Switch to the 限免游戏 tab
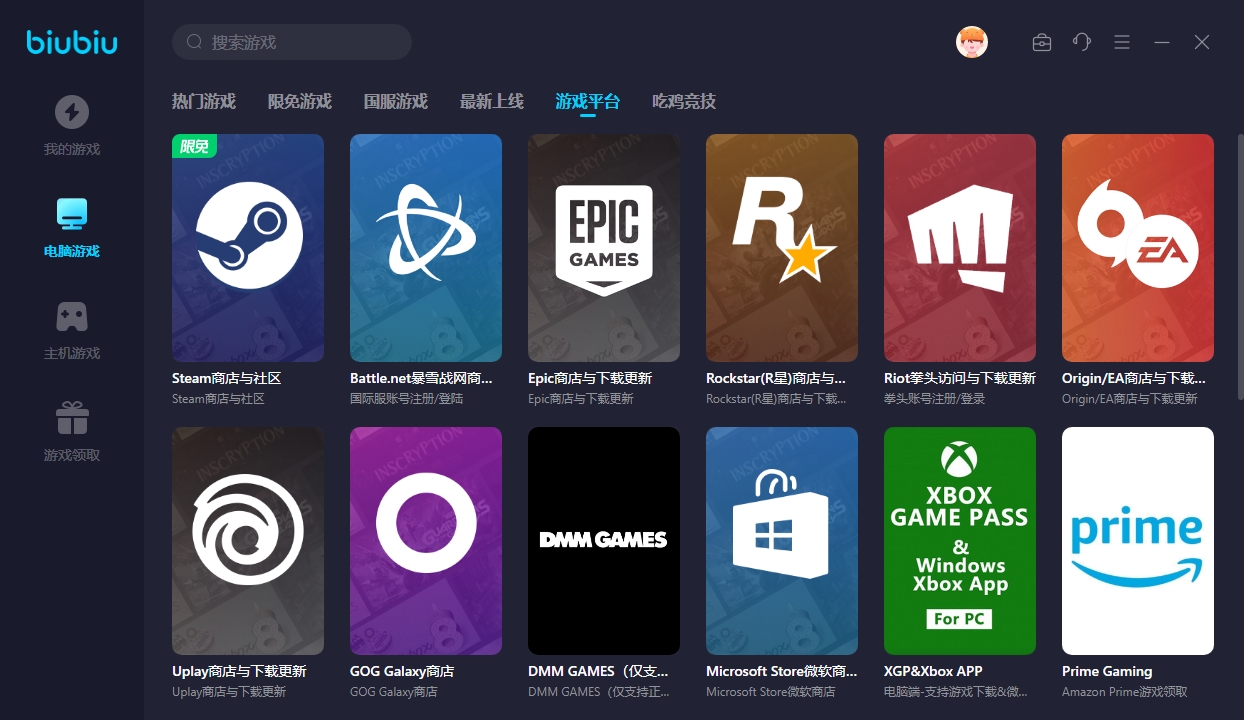This screenshot has height=720, width=1244. (299, 101)
